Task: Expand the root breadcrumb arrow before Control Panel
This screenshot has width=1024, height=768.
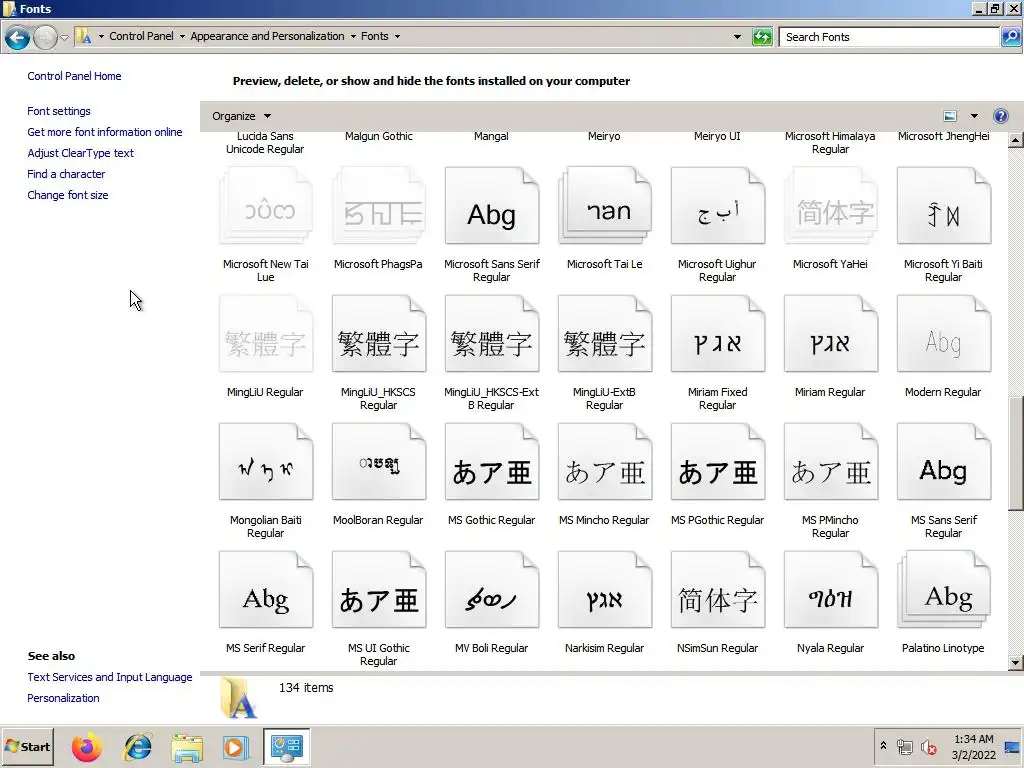Action: pyautogui.click(x=101, y=37)
